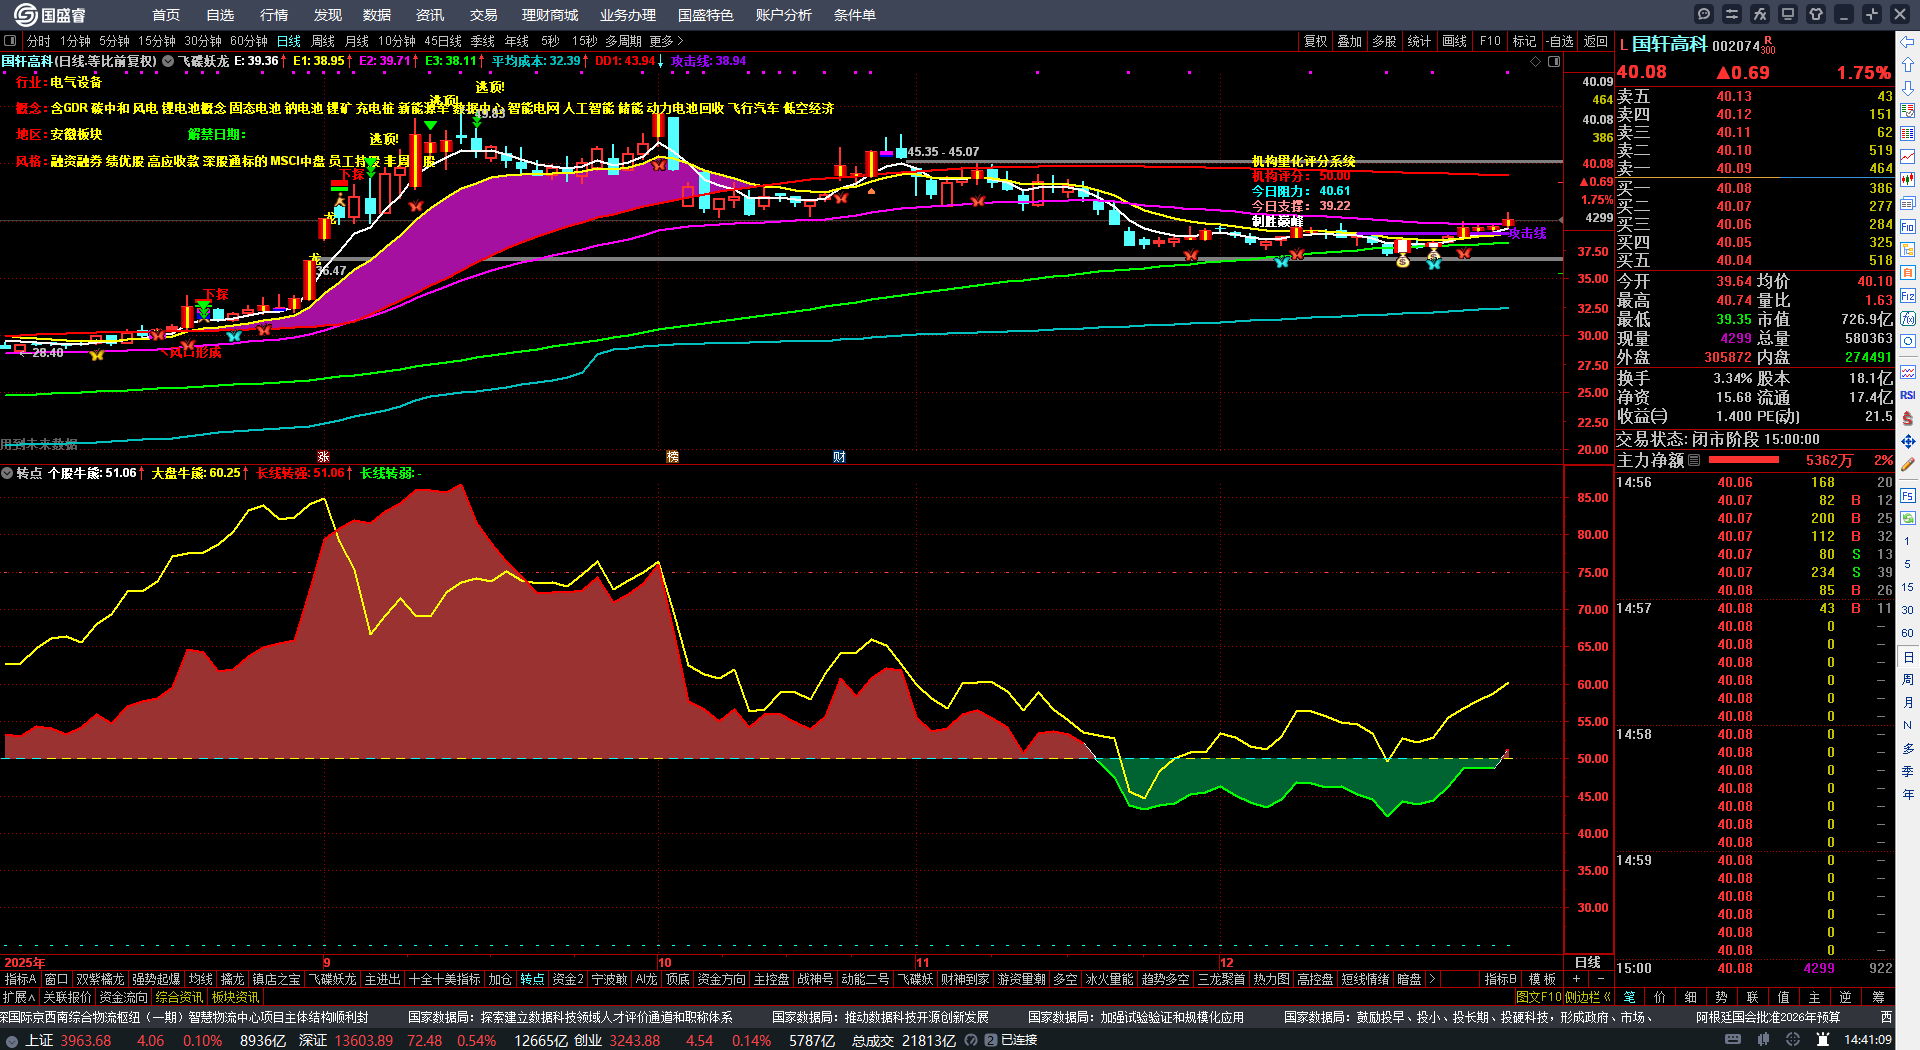
Task: Click the 榜 marker on the K-line chart
Action: tap(672, 456)
